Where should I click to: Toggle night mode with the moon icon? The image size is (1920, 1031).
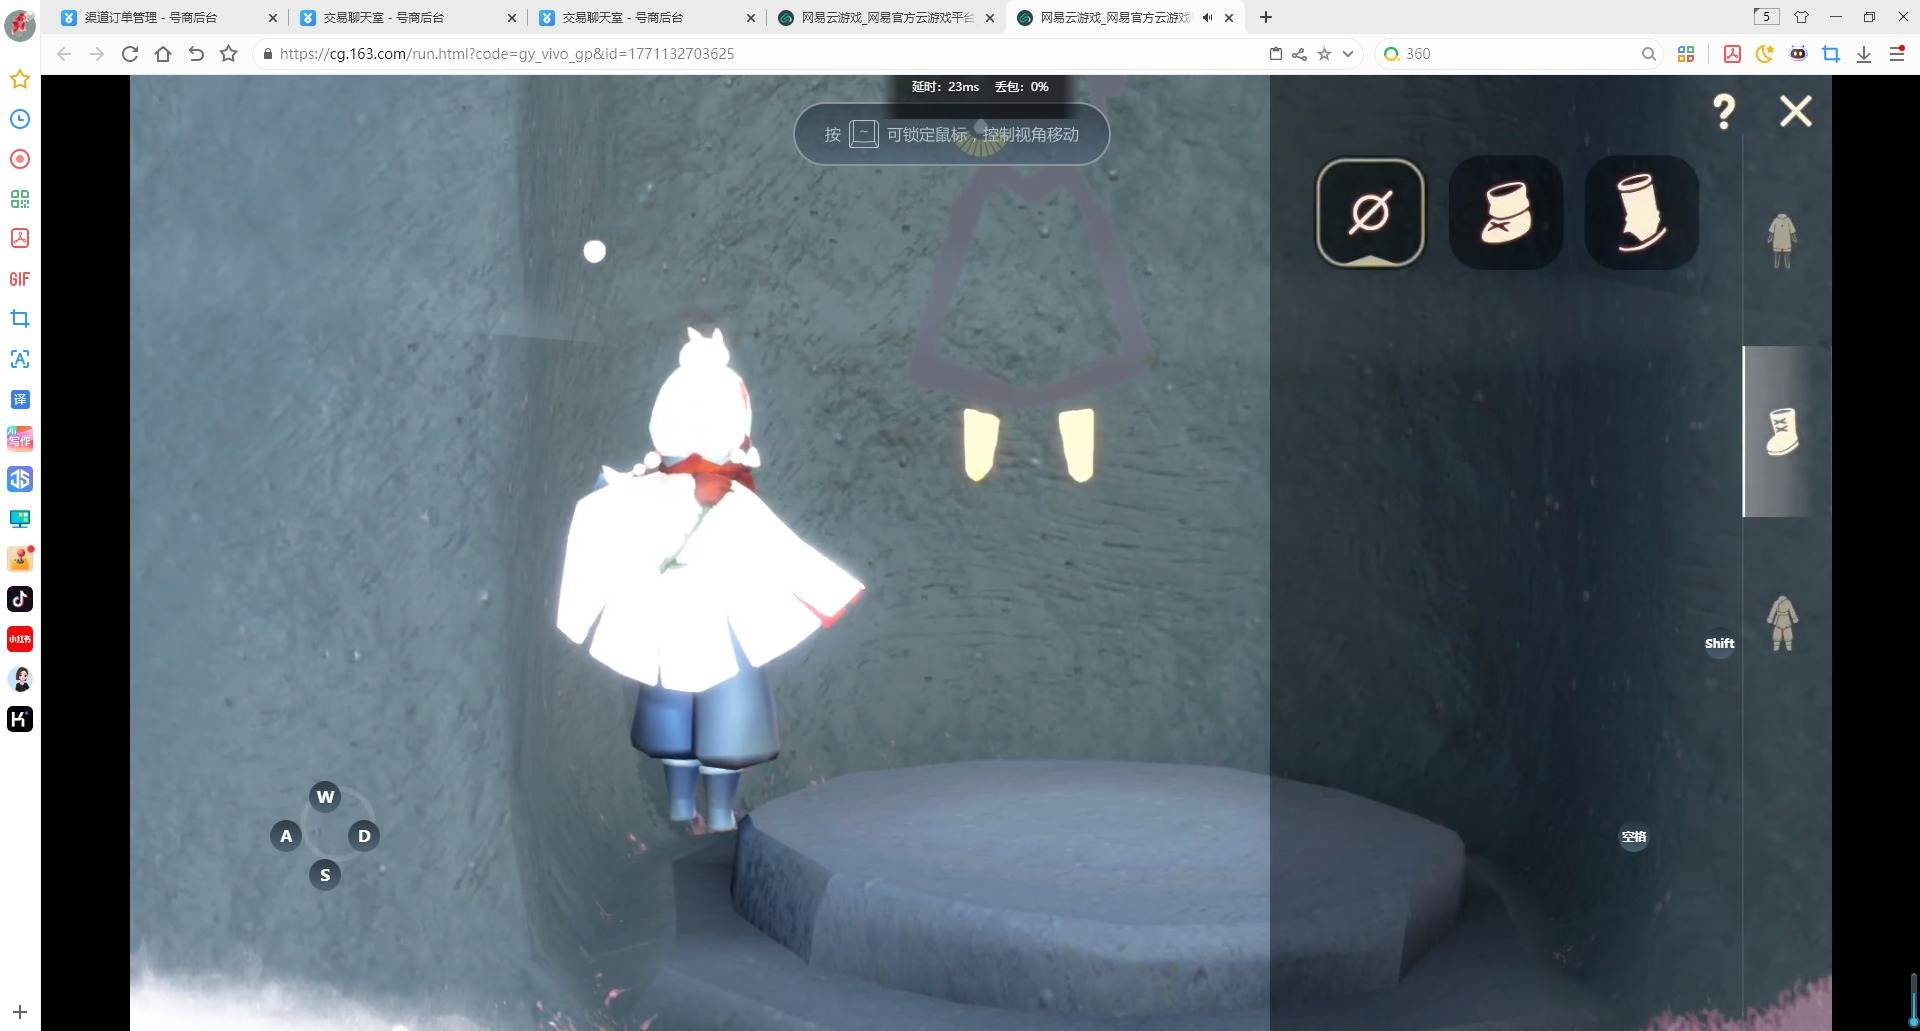(x=1765, y=54)
